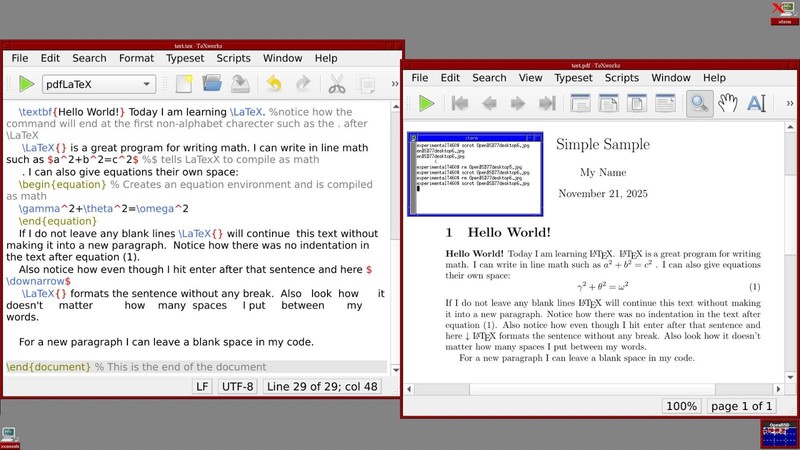Open Search menu in editor window
This screenshot has height=450, width=800.
pos(89,58)
